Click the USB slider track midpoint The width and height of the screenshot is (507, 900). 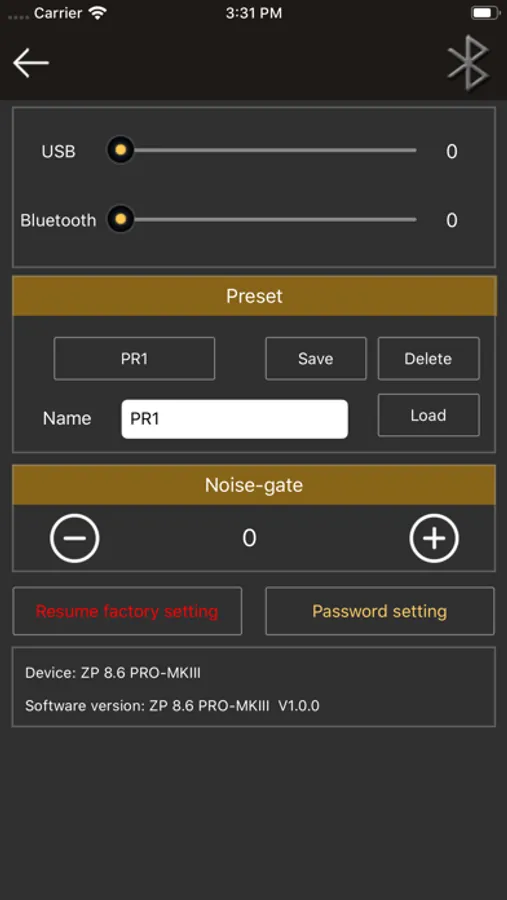coord(269,150)
